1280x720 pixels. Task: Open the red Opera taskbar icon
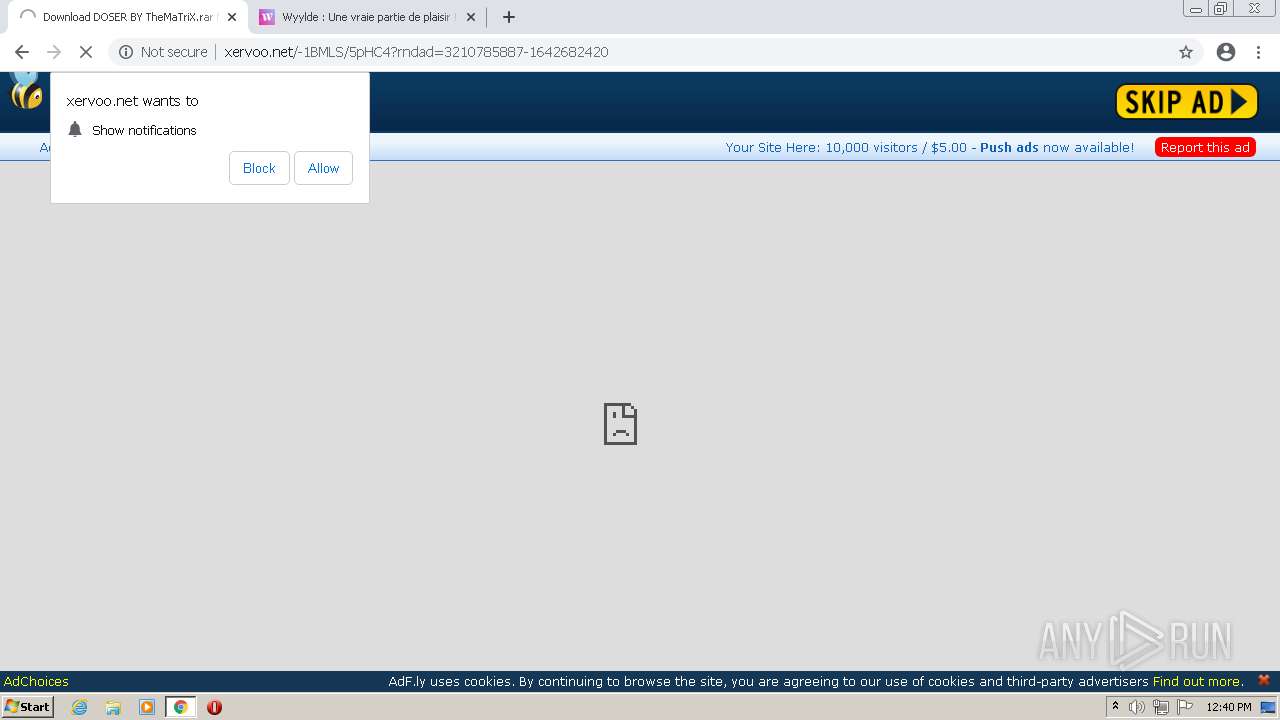click(214, 707)
